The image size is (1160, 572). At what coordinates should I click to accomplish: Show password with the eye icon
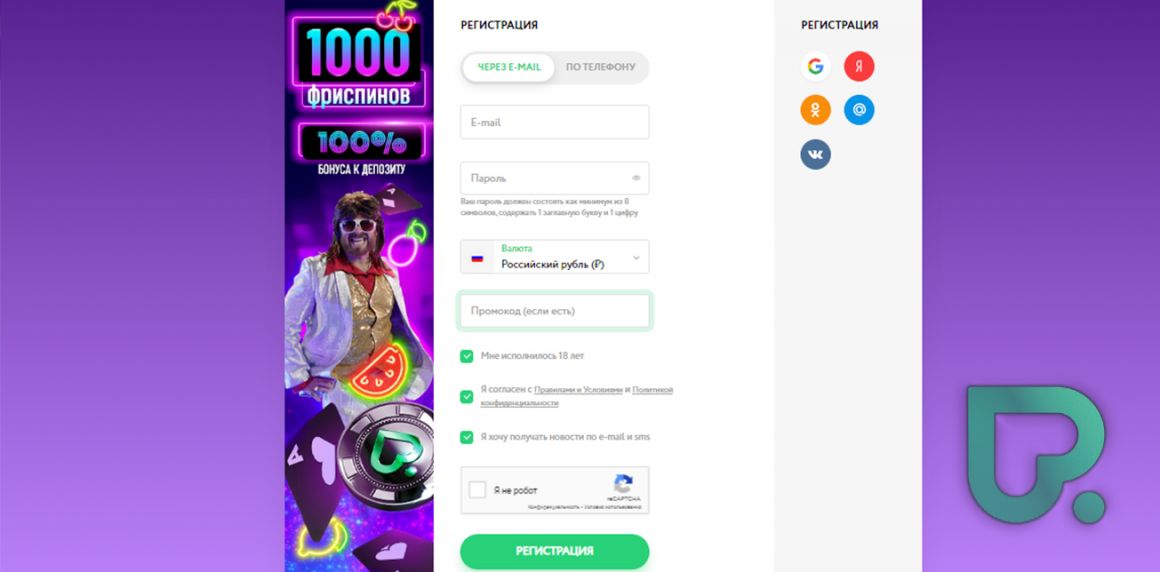coord(636,178)
